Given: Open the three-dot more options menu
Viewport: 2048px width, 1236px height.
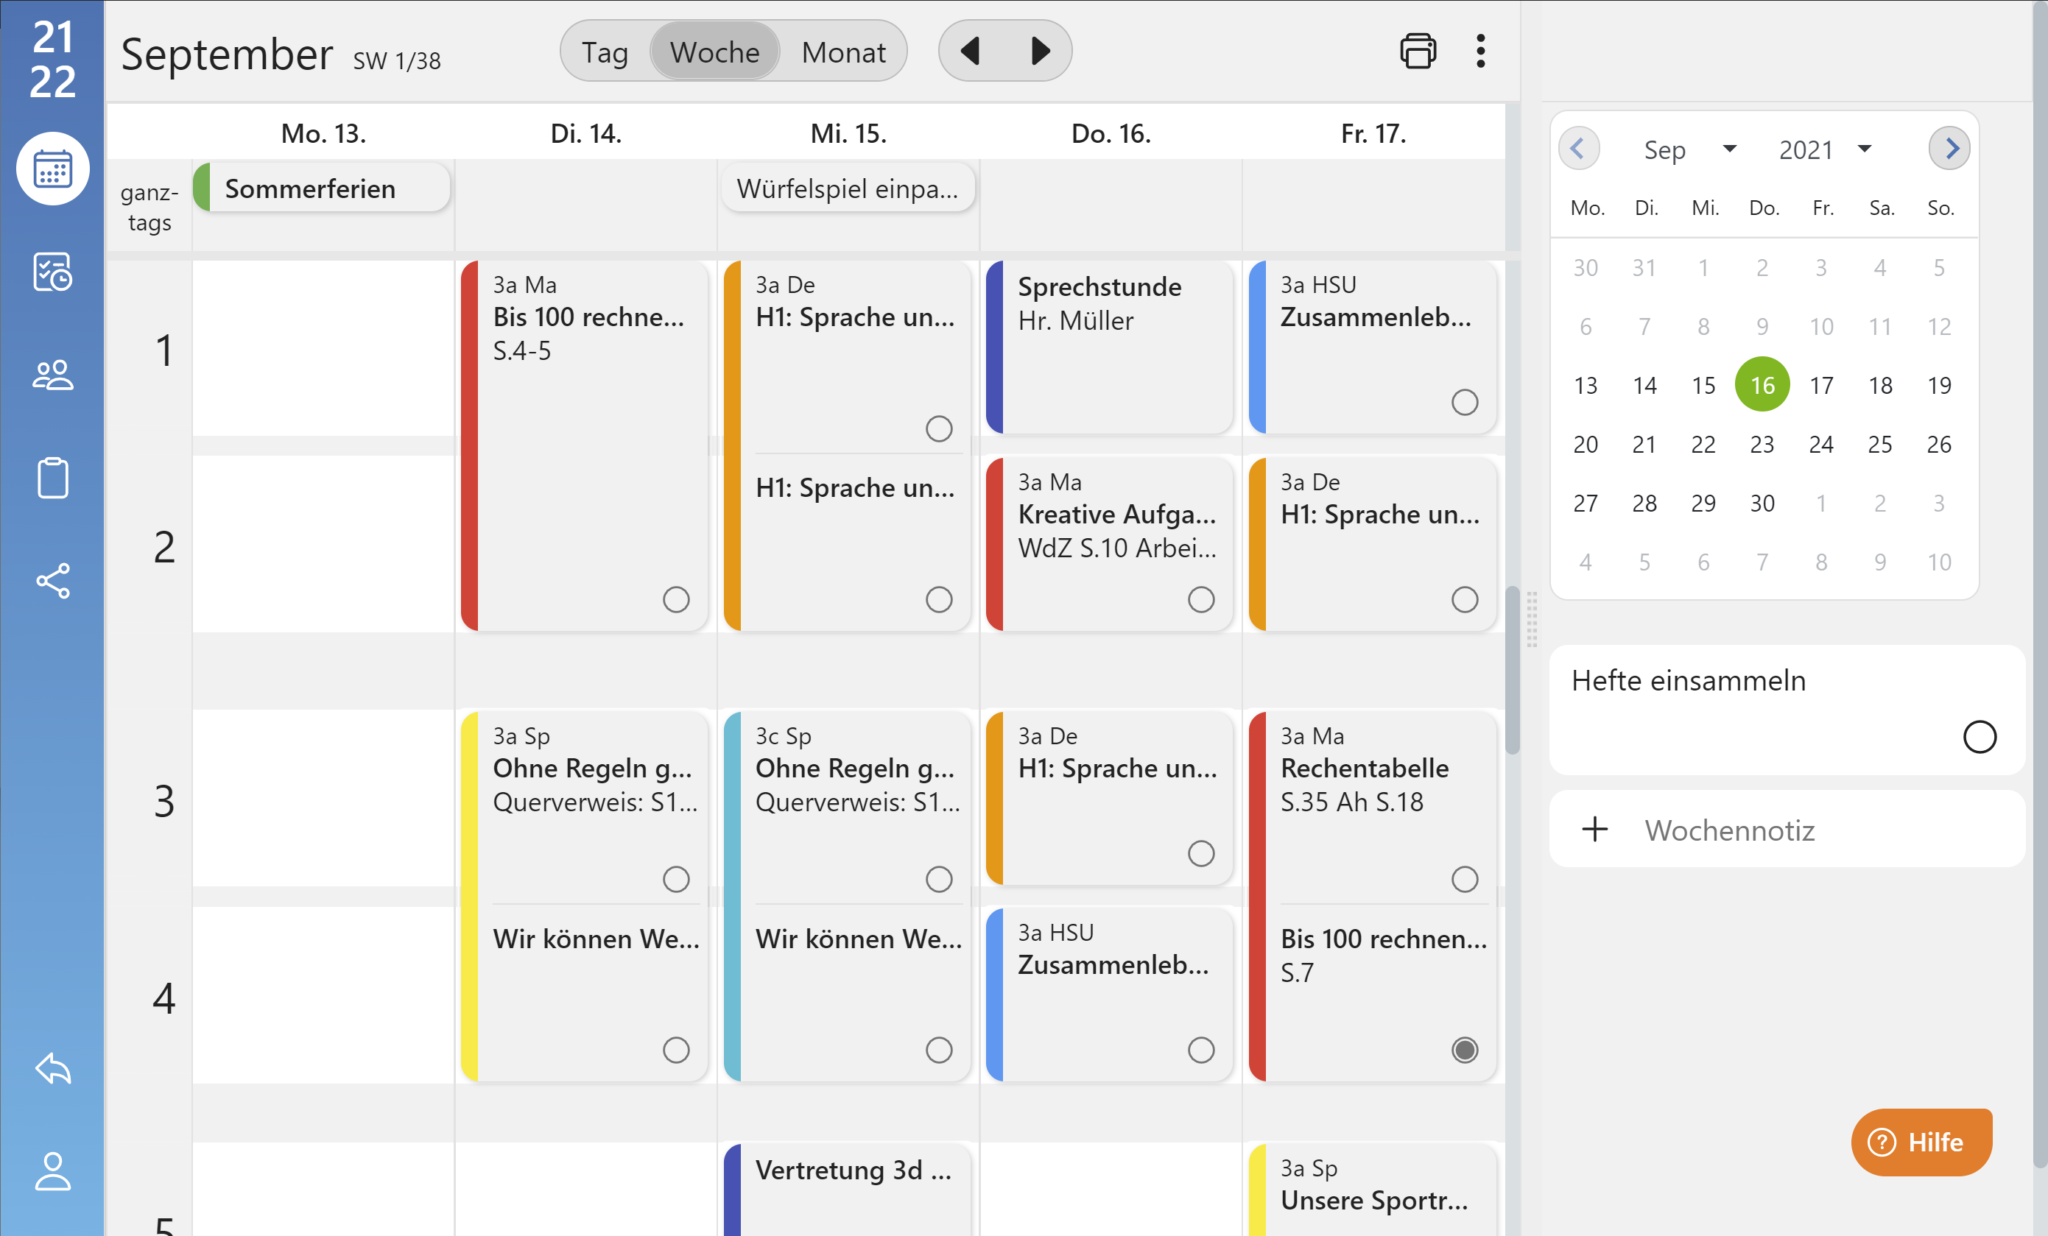Looking at the screenshot, I should tap(1481, 51).
